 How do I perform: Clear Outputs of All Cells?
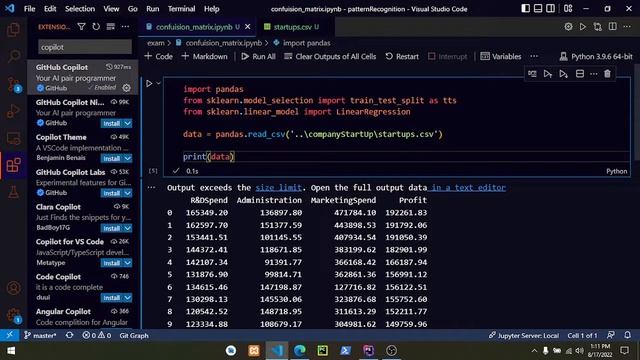[x=330, y=56]
